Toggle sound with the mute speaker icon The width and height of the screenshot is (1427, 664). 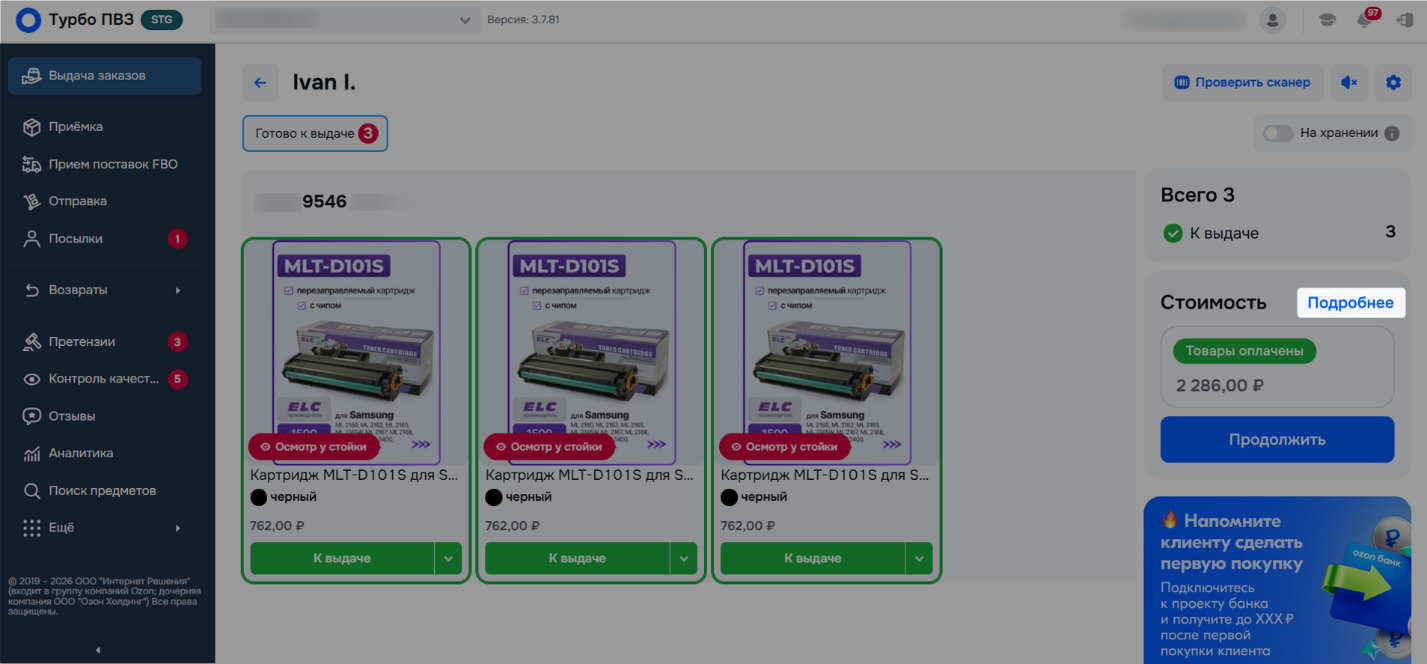tap(1349, 83)
